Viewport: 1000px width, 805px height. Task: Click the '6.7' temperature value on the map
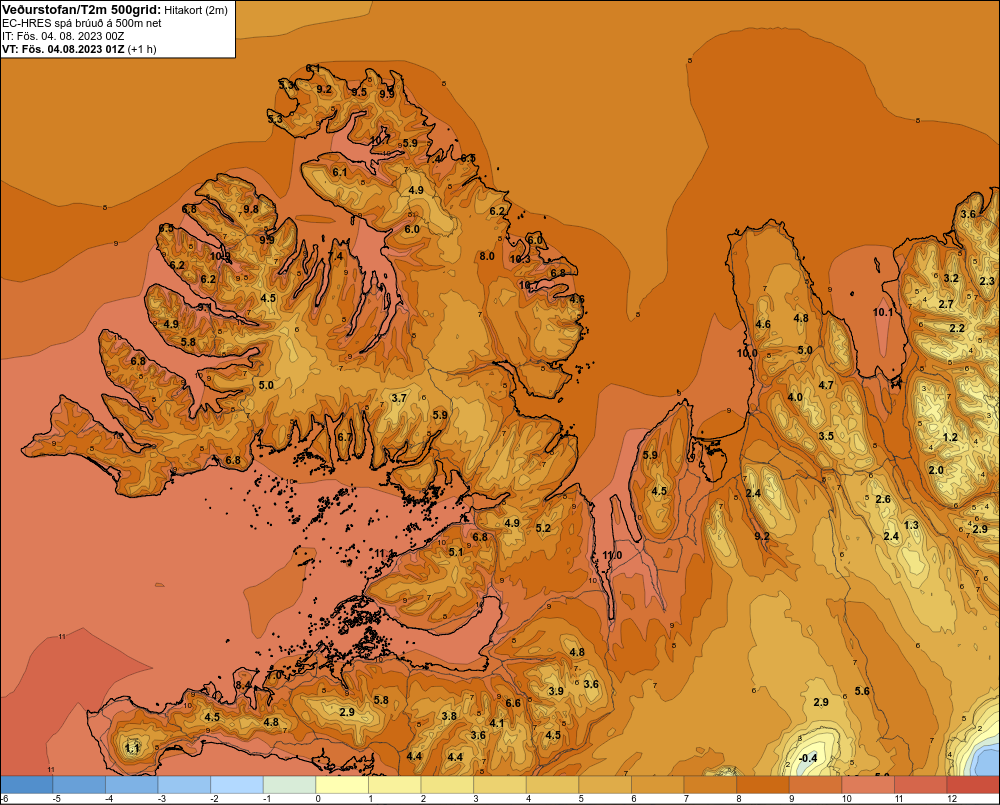(344, 437)
